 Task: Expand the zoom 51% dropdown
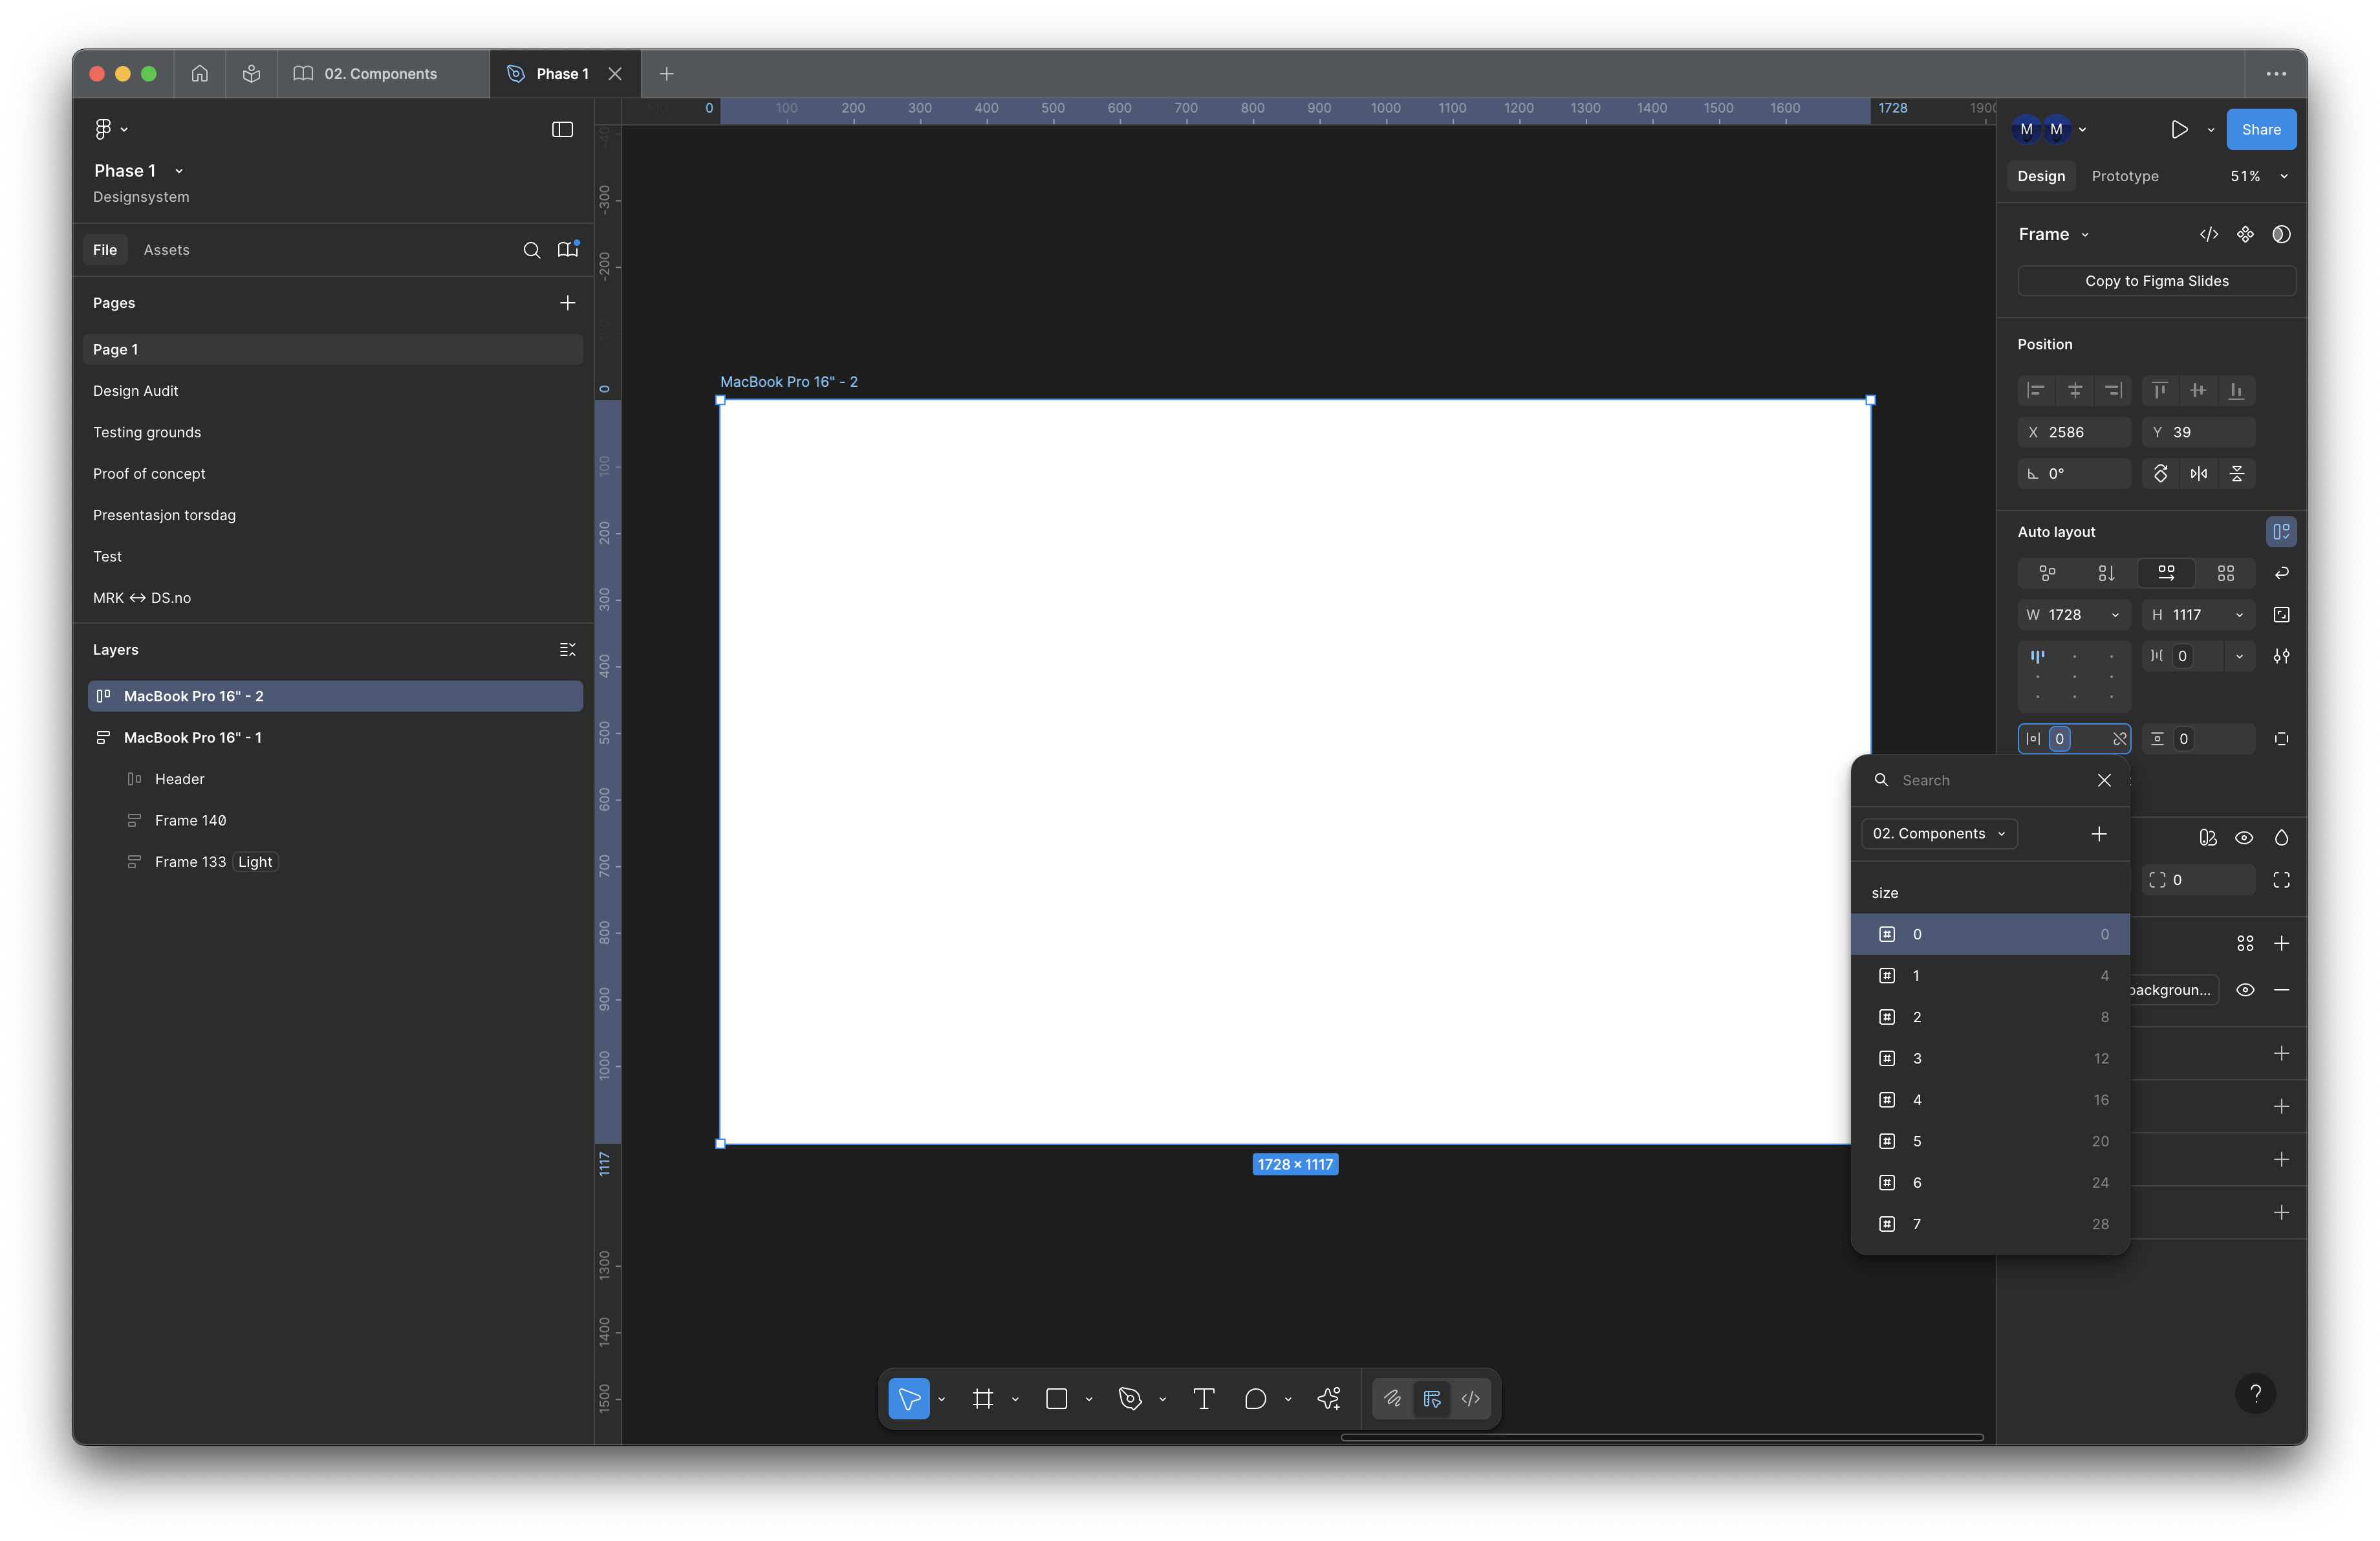click(2284, 176)
